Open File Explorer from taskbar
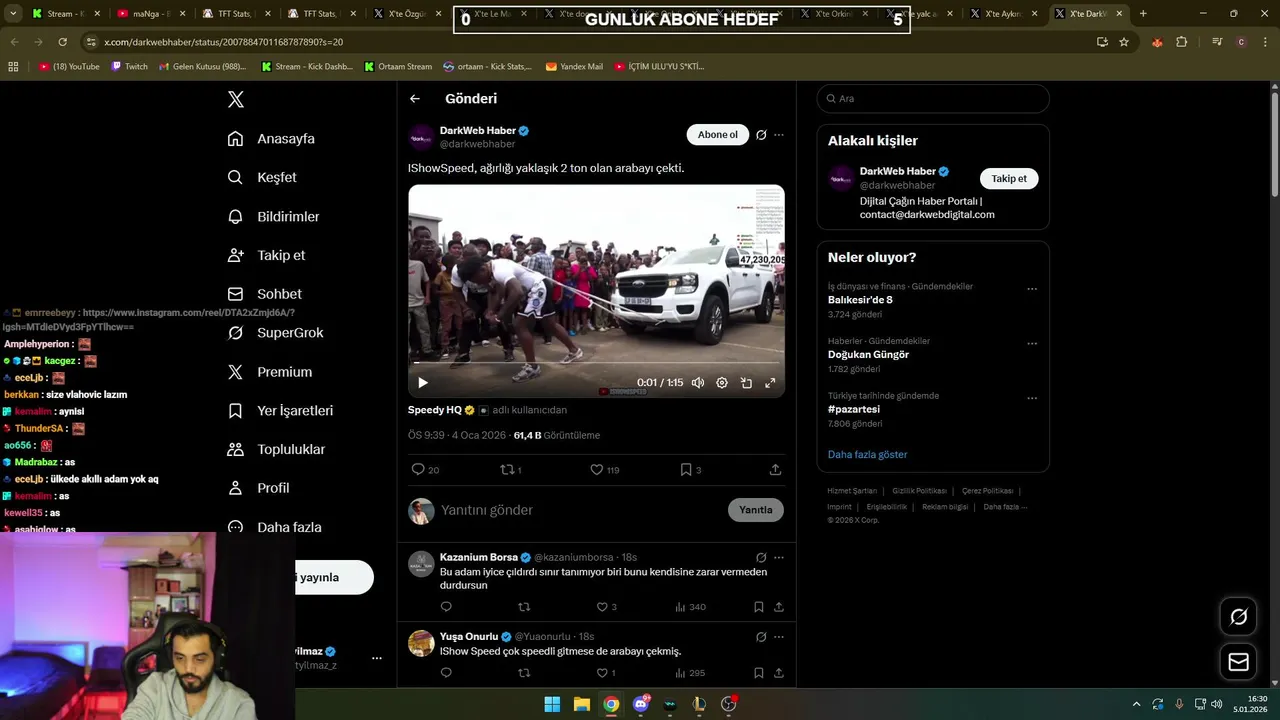 (581, 704)
